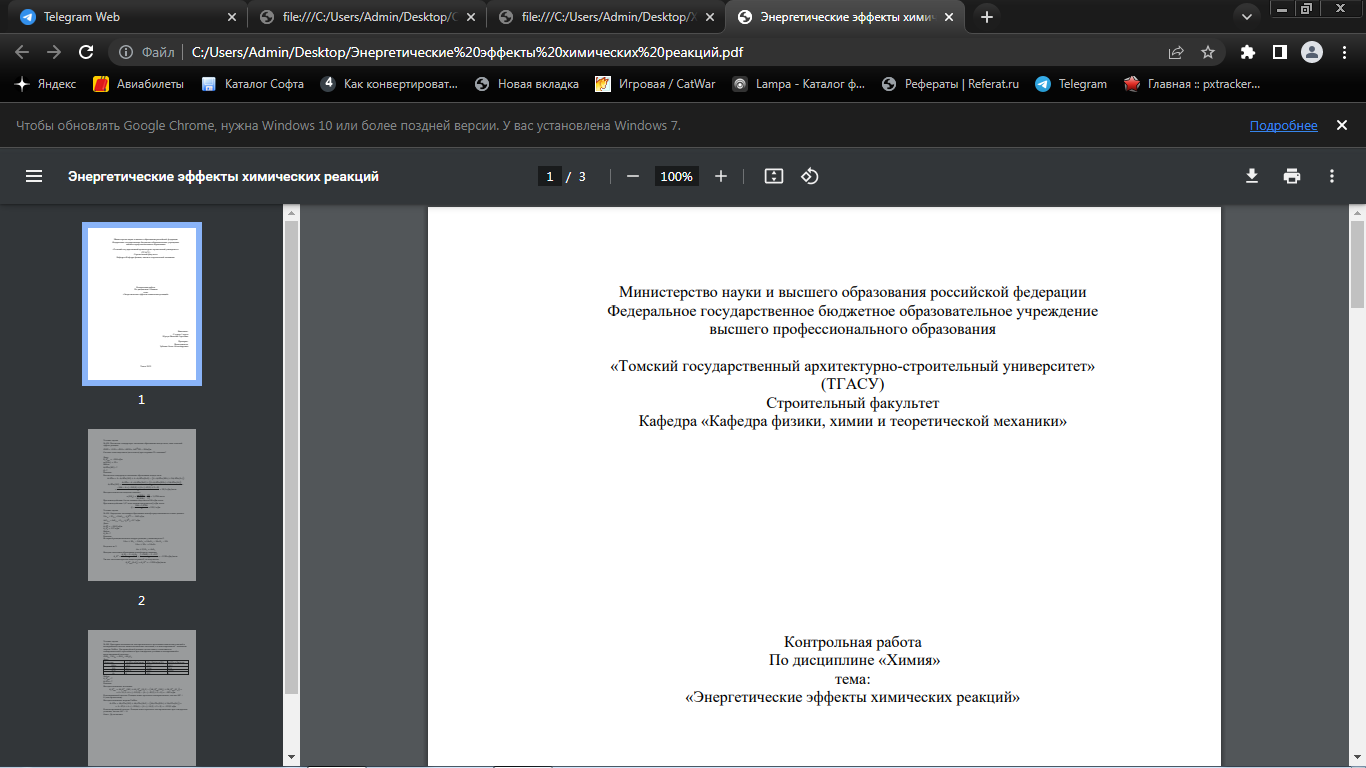
Task: Open the tab search dropdown arrow
Action: point(1246,17)
